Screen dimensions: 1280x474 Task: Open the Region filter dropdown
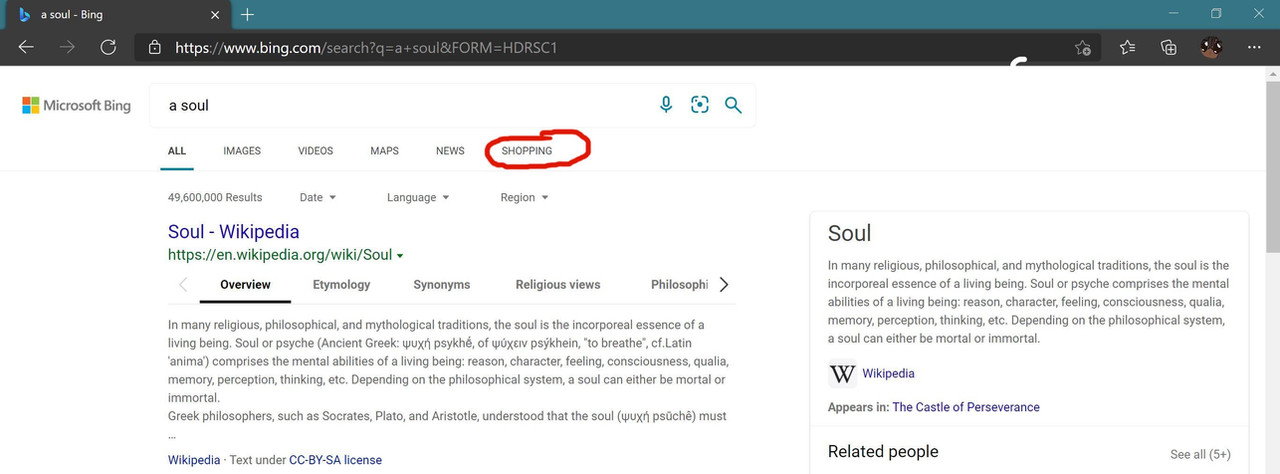click(x=524, y=197)
